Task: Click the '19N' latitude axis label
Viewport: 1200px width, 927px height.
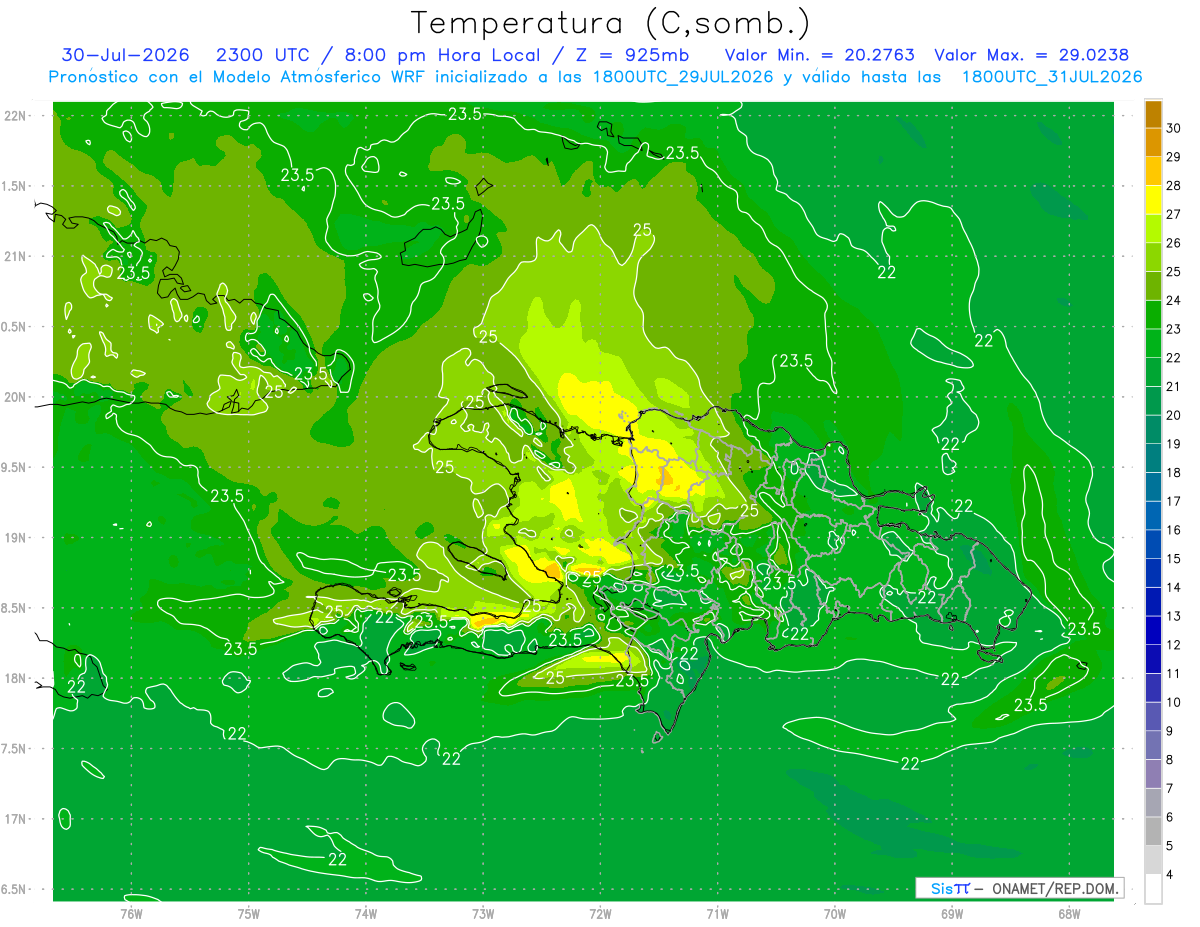Action: coord(17,537)
